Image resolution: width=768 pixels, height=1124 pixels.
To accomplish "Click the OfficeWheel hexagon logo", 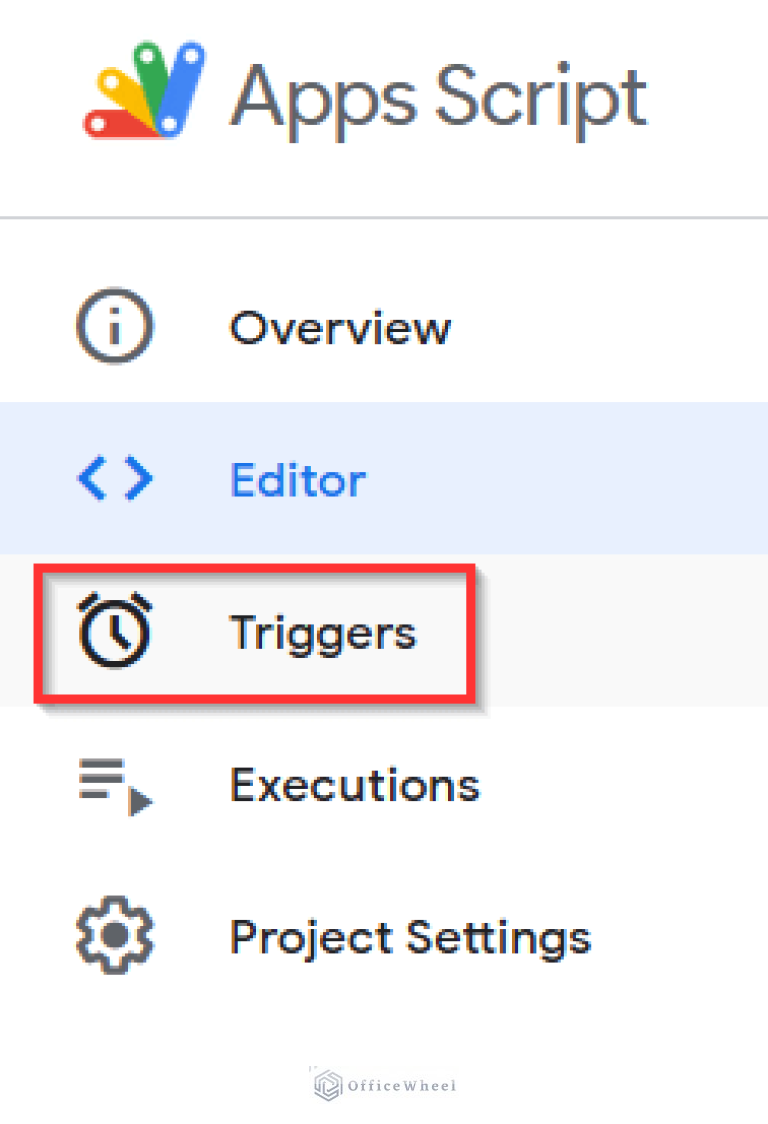I will pos(326,1084).
